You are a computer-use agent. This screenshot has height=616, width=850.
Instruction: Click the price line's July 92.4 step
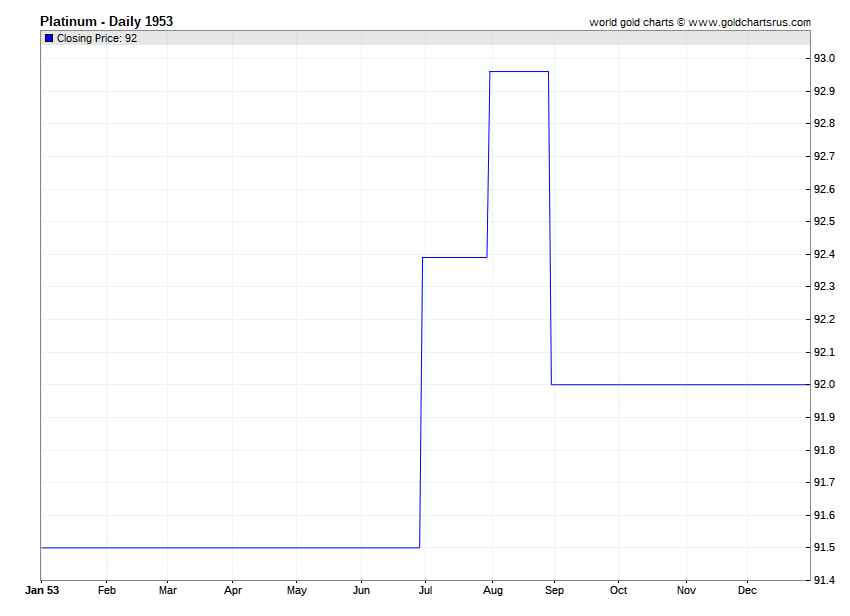[454, 258]
